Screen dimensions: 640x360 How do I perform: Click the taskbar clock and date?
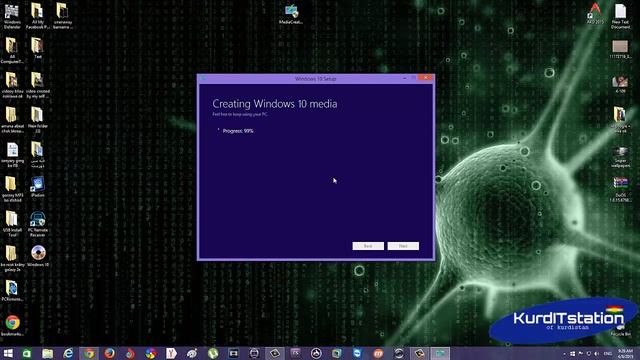pos(625,353)
